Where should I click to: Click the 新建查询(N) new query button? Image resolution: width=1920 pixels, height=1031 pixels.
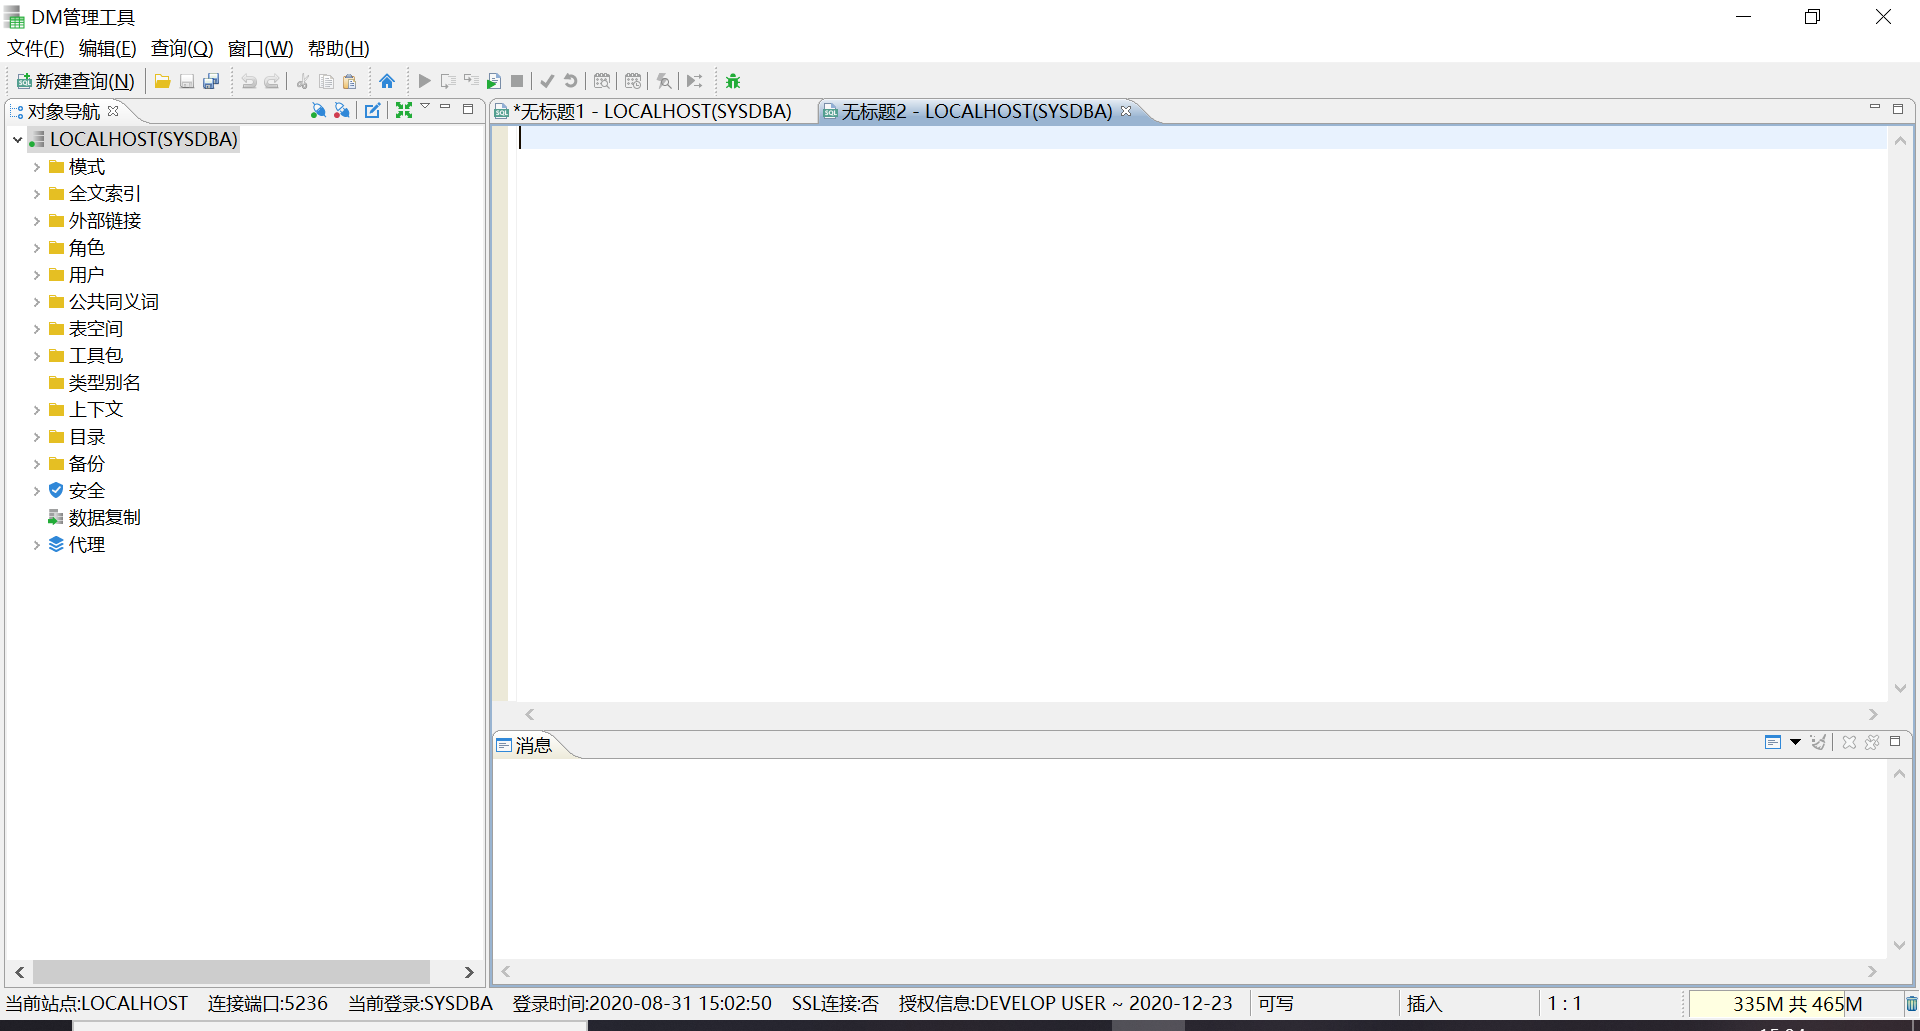point(75,81)
